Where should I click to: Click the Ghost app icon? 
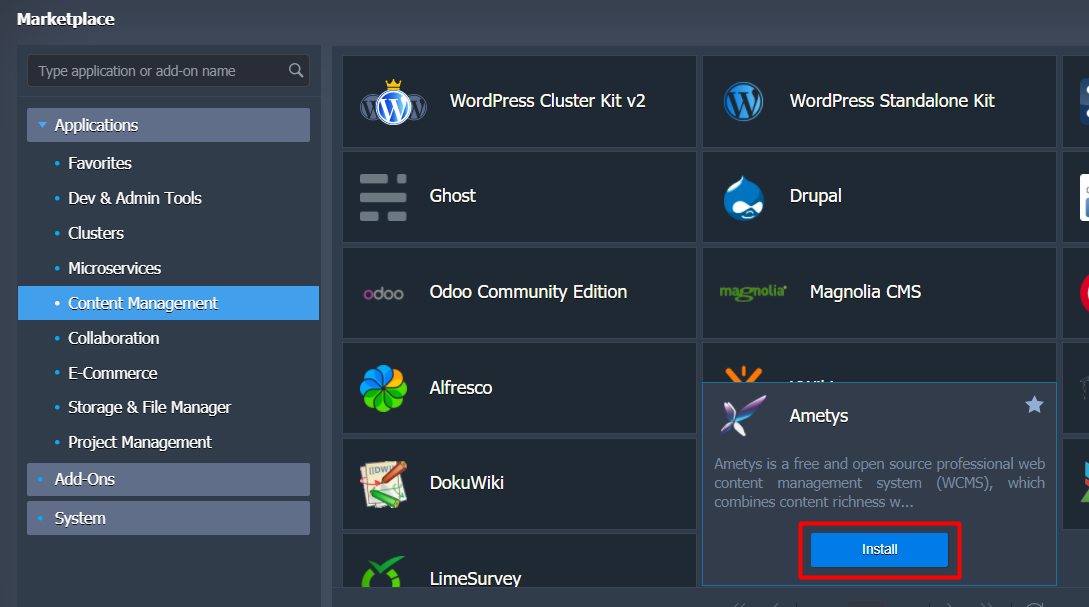click(383, 197)
